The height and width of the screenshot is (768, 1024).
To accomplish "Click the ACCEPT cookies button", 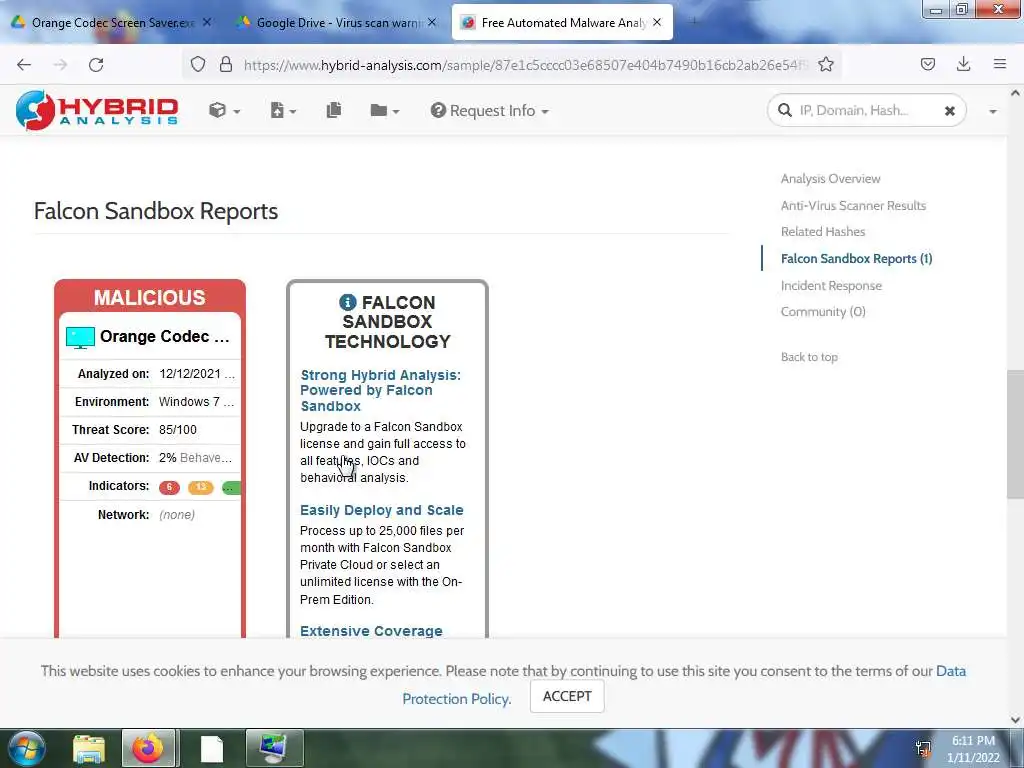I will [x=567, y=696].
